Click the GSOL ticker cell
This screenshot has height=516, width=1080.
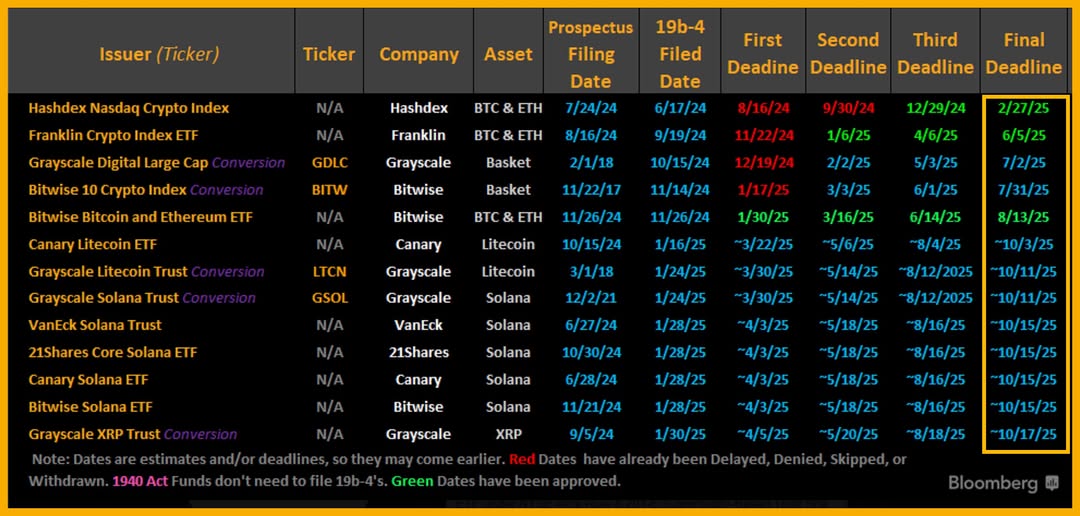[329, 298]
